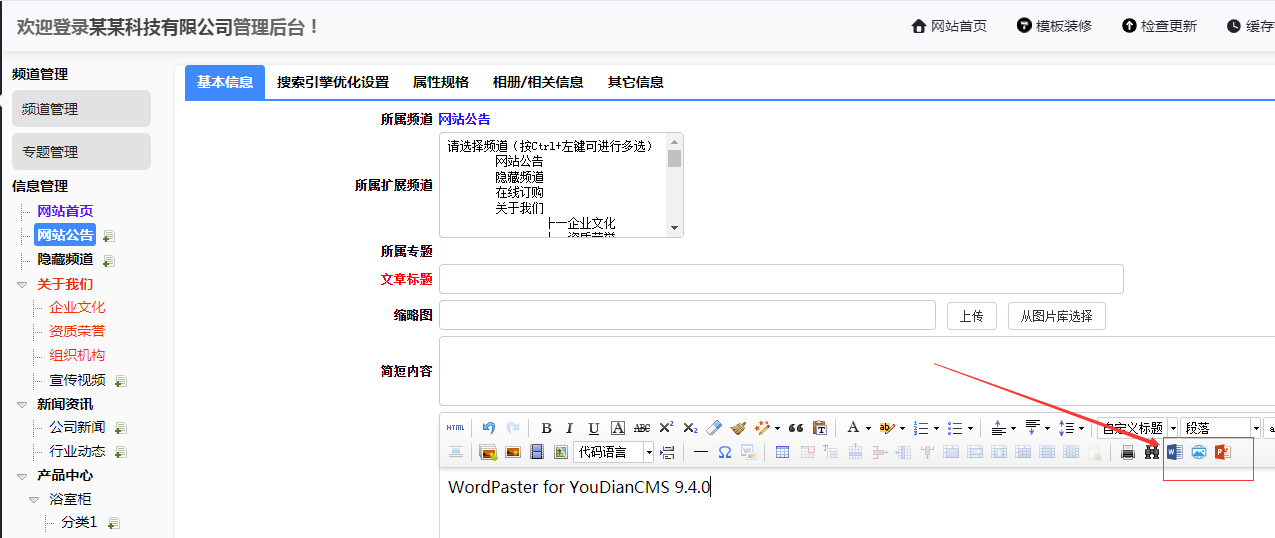The height and width of the screenshot is (538, 1275).
Task: Click the 从图片库选择 button
Action: pyautogui.click(x=1057, y=316)
